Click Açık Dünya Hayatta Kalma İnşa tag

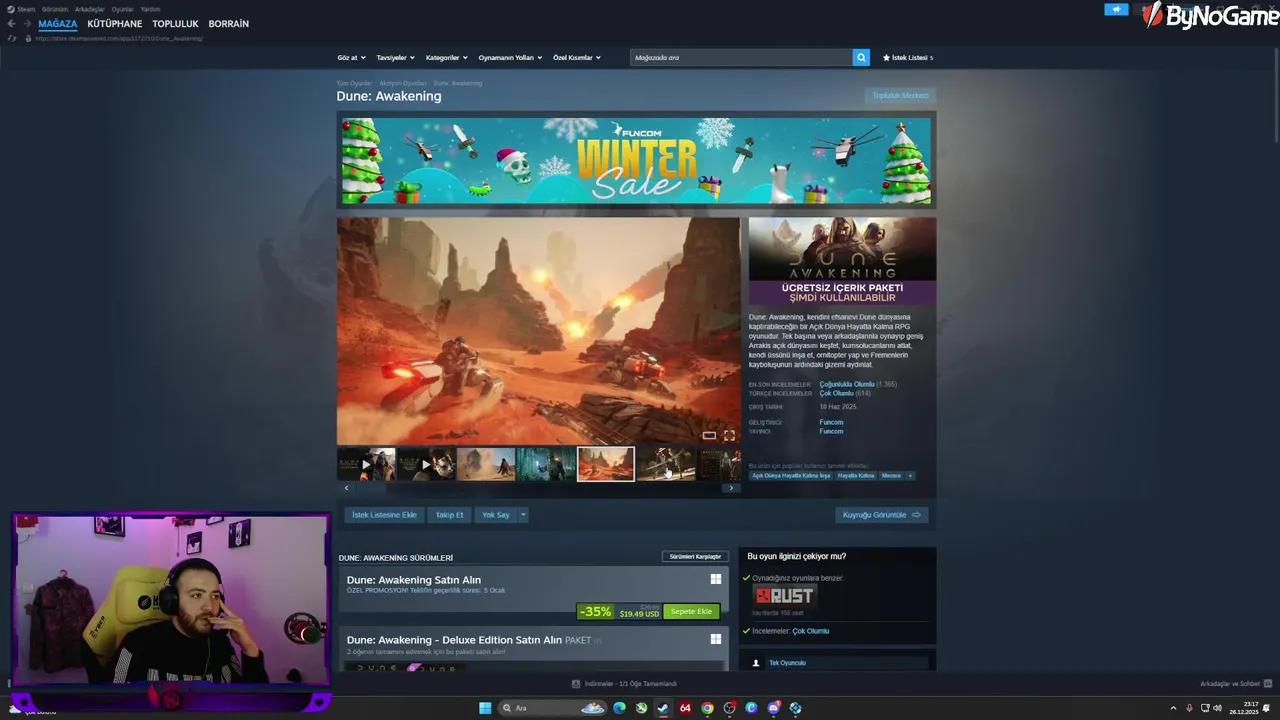[791, 476]
